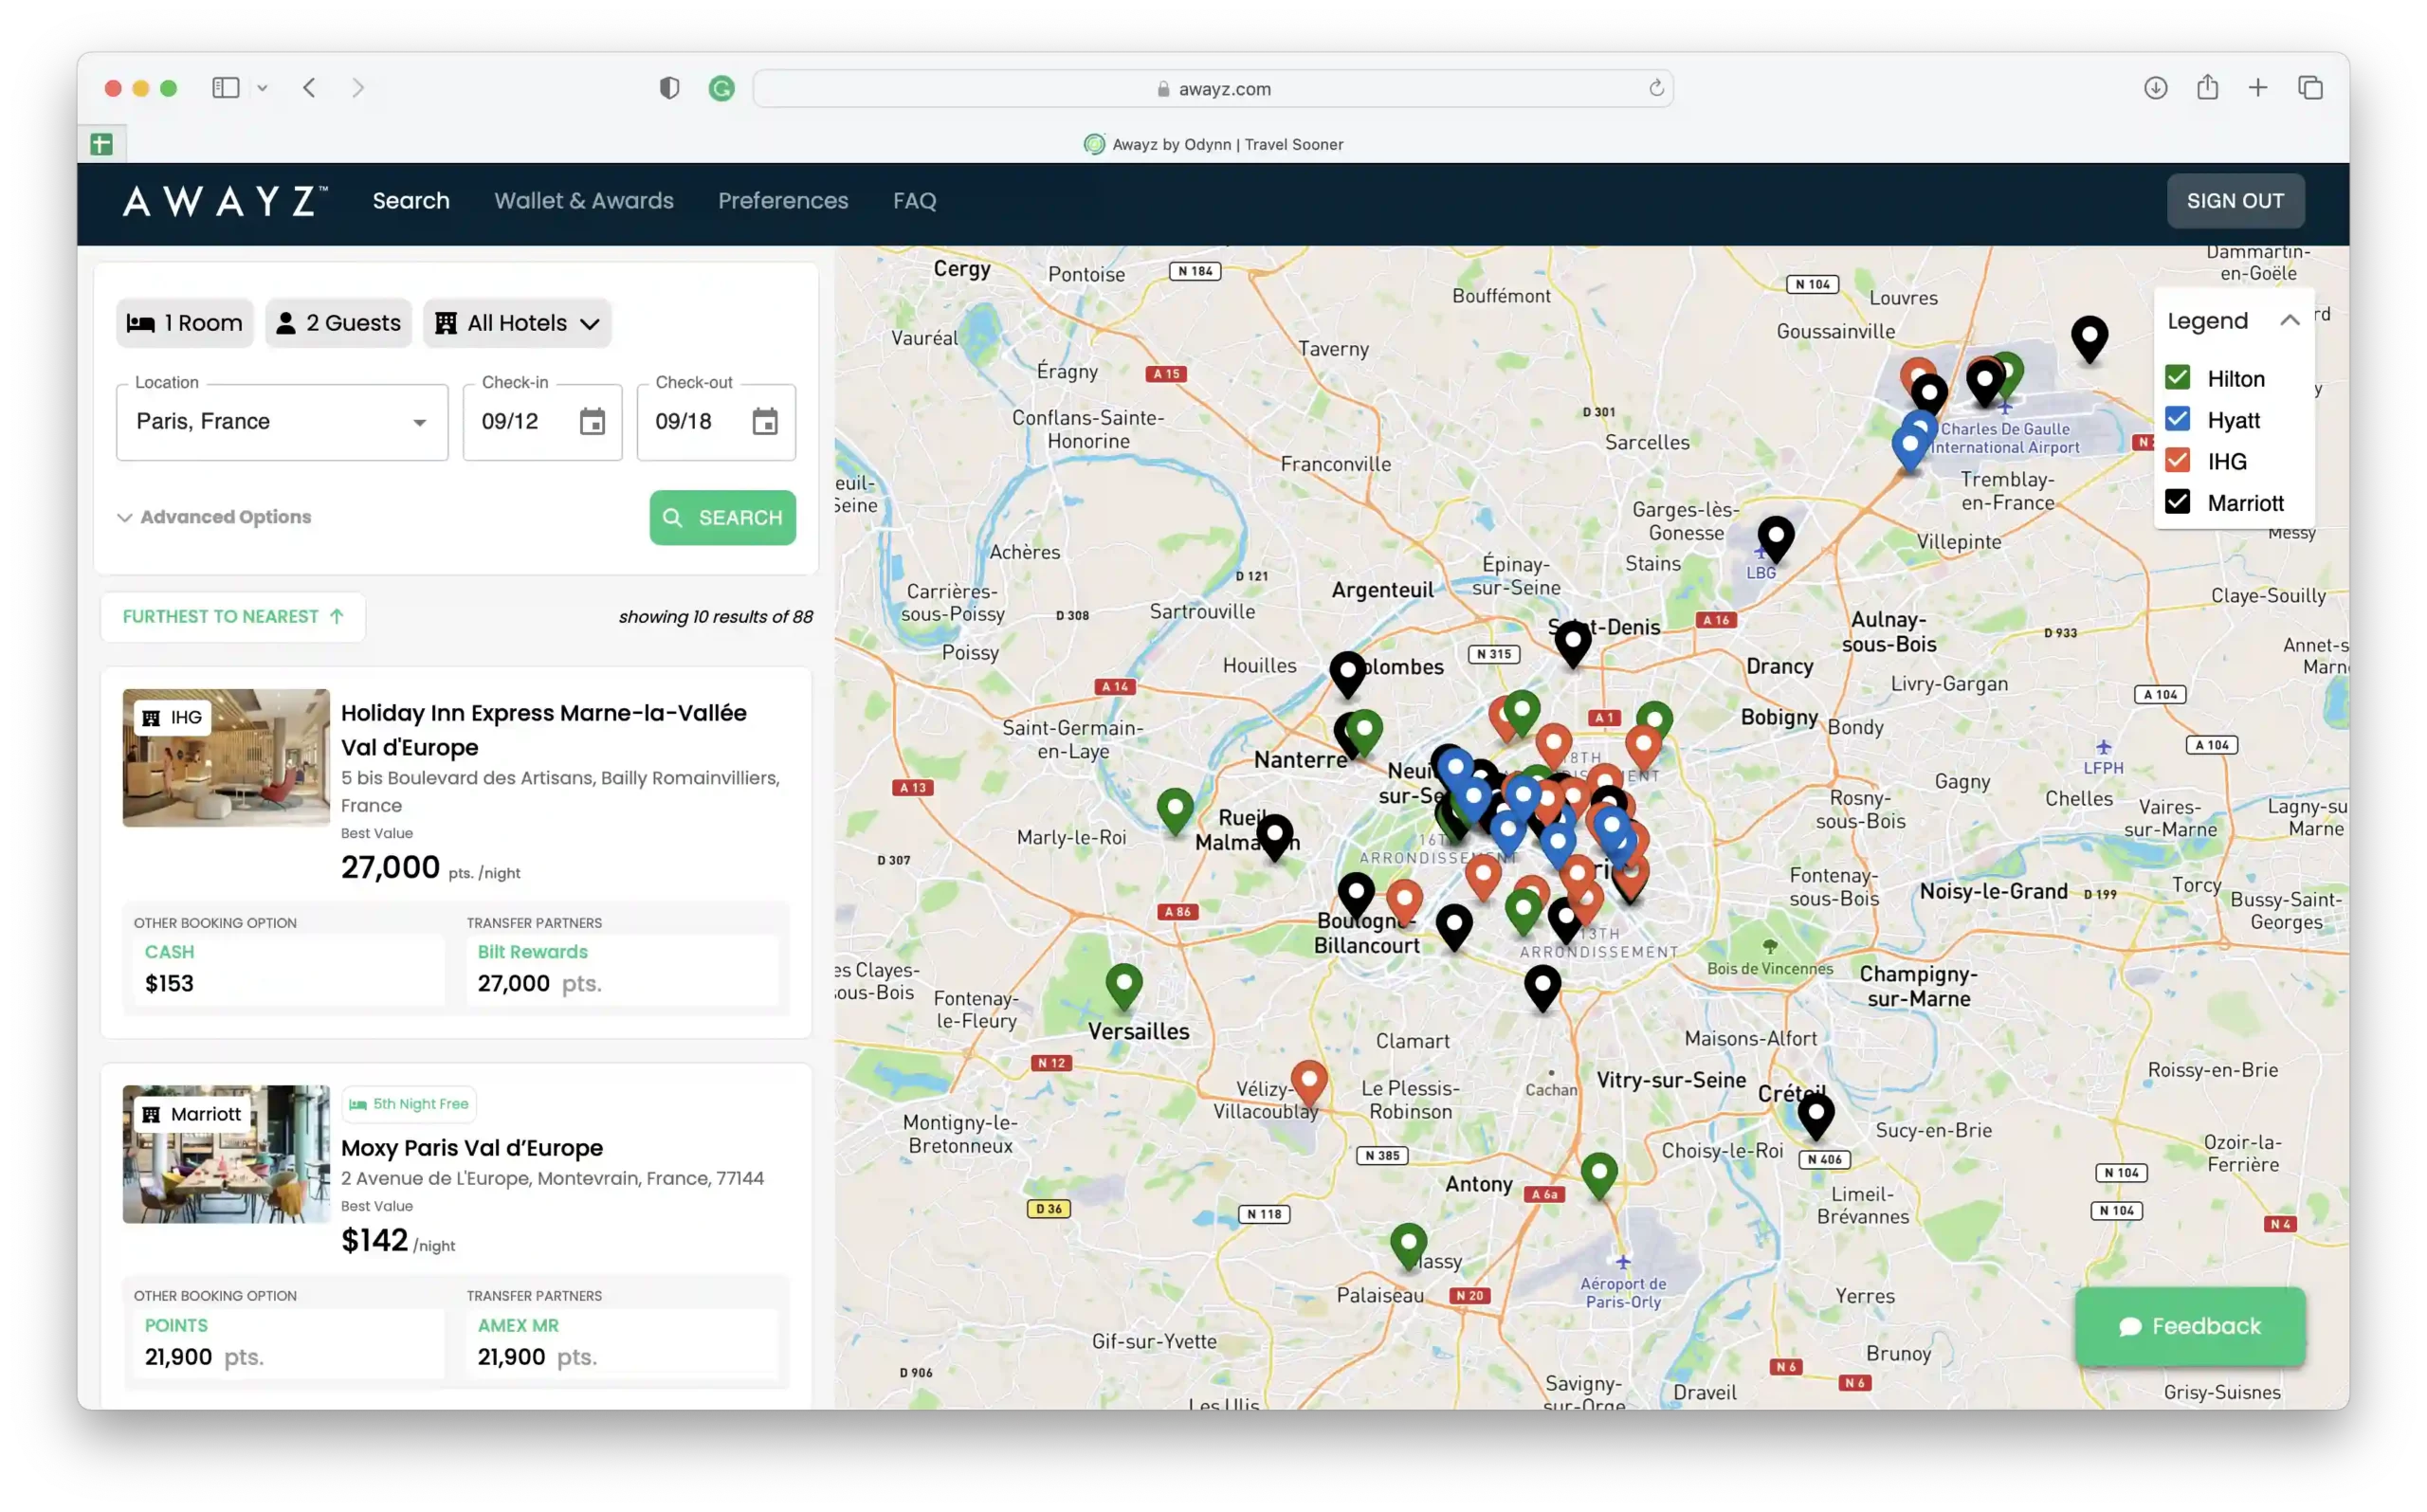Toggle the Hilton legend checkbox

click(2177, 378)
